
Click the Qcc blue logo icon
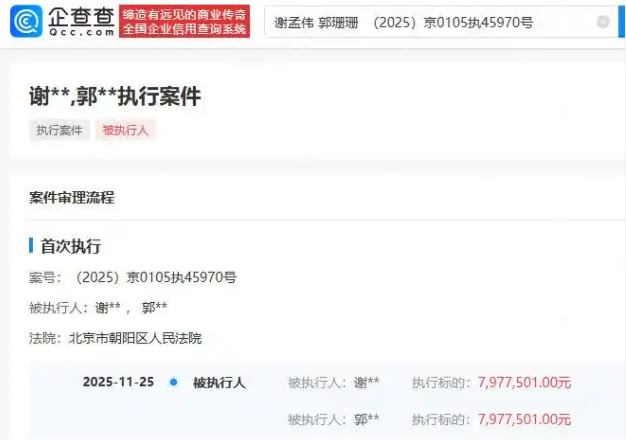[x=26, y=21]
